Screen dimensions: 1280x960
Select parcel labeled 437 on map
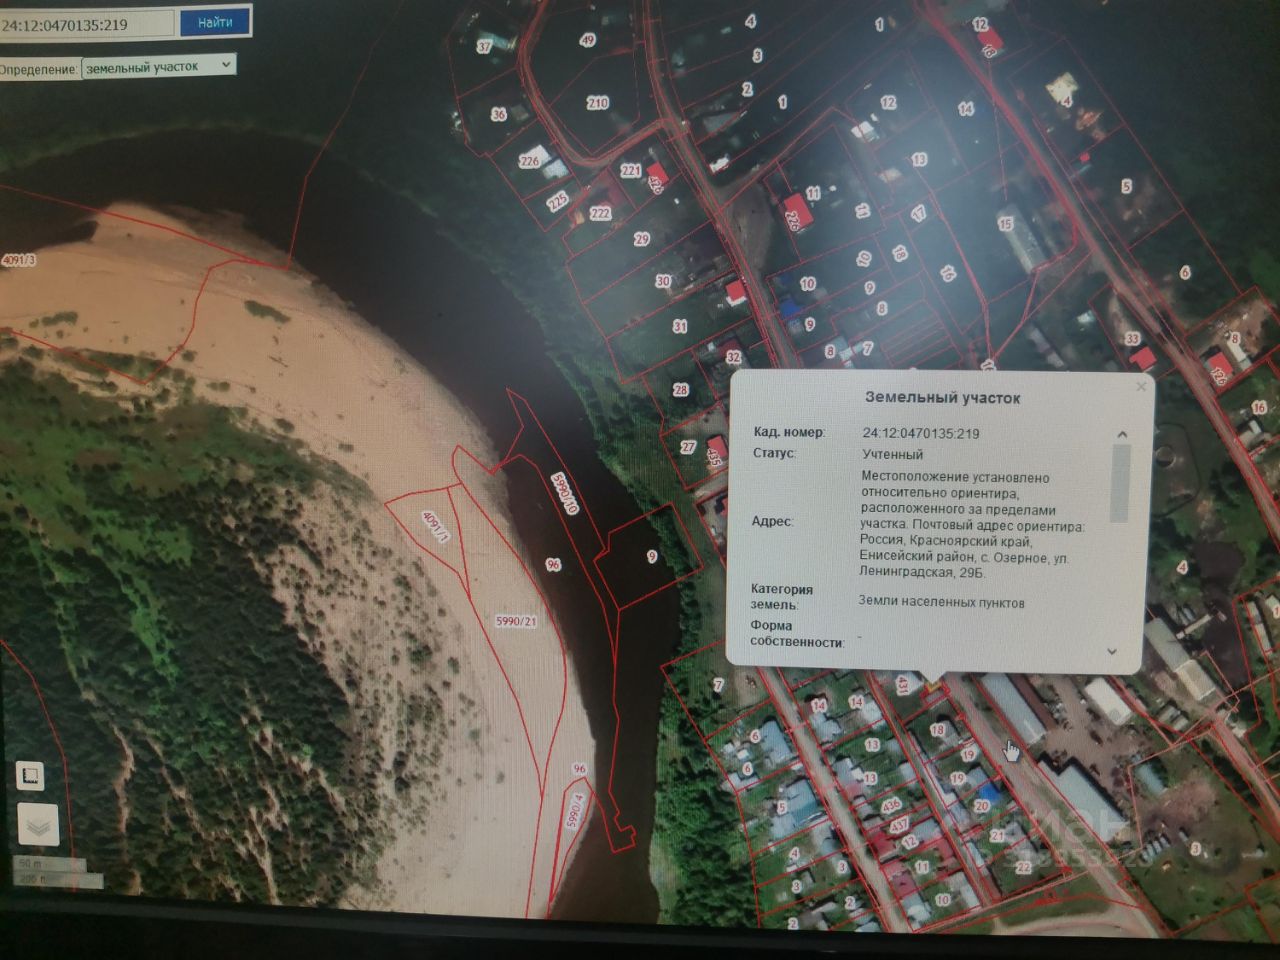coord(899,825)
